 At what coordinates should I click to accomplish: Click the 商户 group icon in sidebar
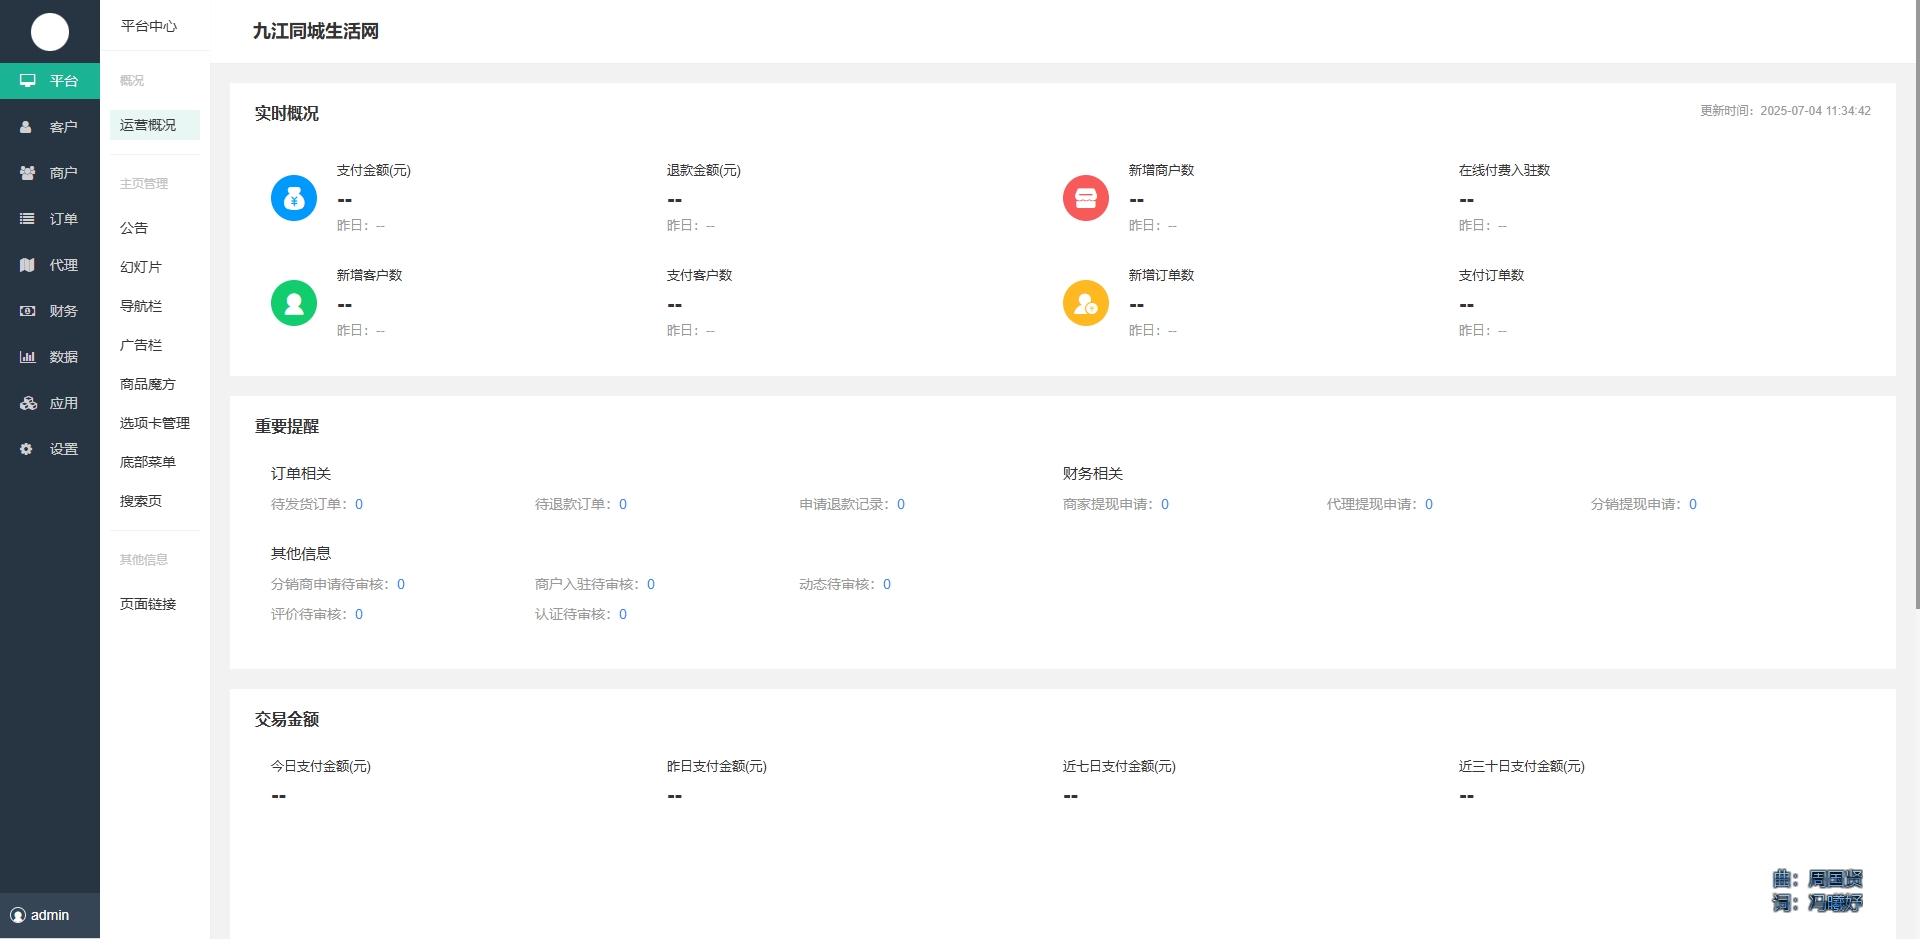[x=27, y=173]
